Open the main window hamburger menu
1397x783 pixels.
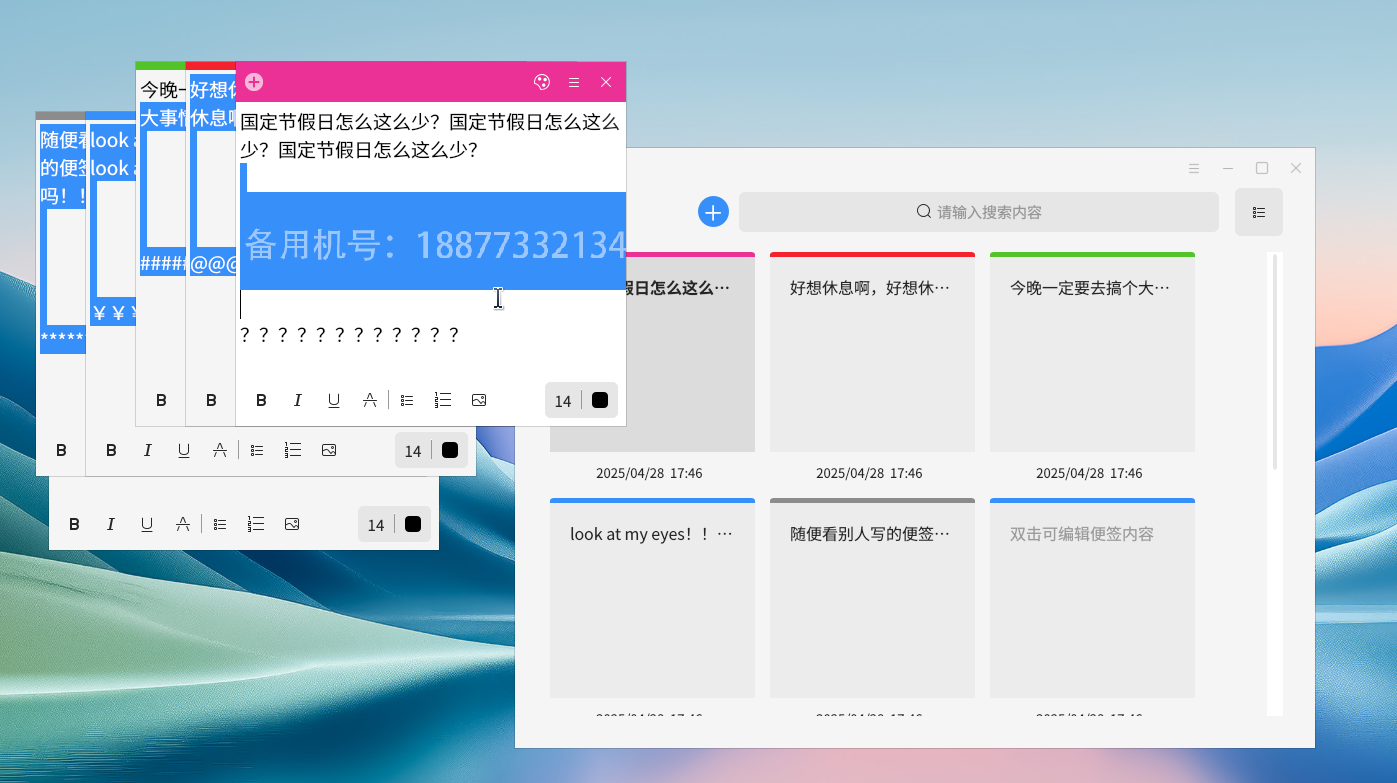pos(1194,167)
